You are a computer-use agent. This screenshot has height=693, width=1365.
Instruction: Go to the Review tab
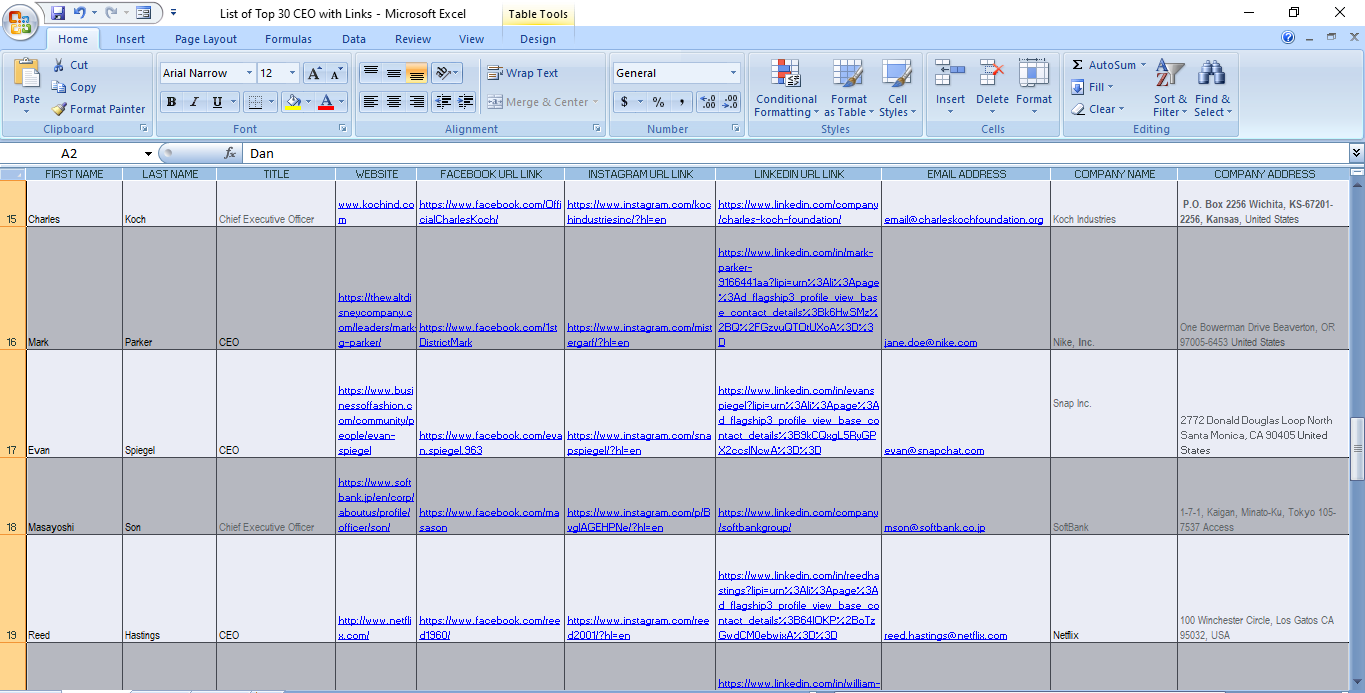(x=413, y=39)
